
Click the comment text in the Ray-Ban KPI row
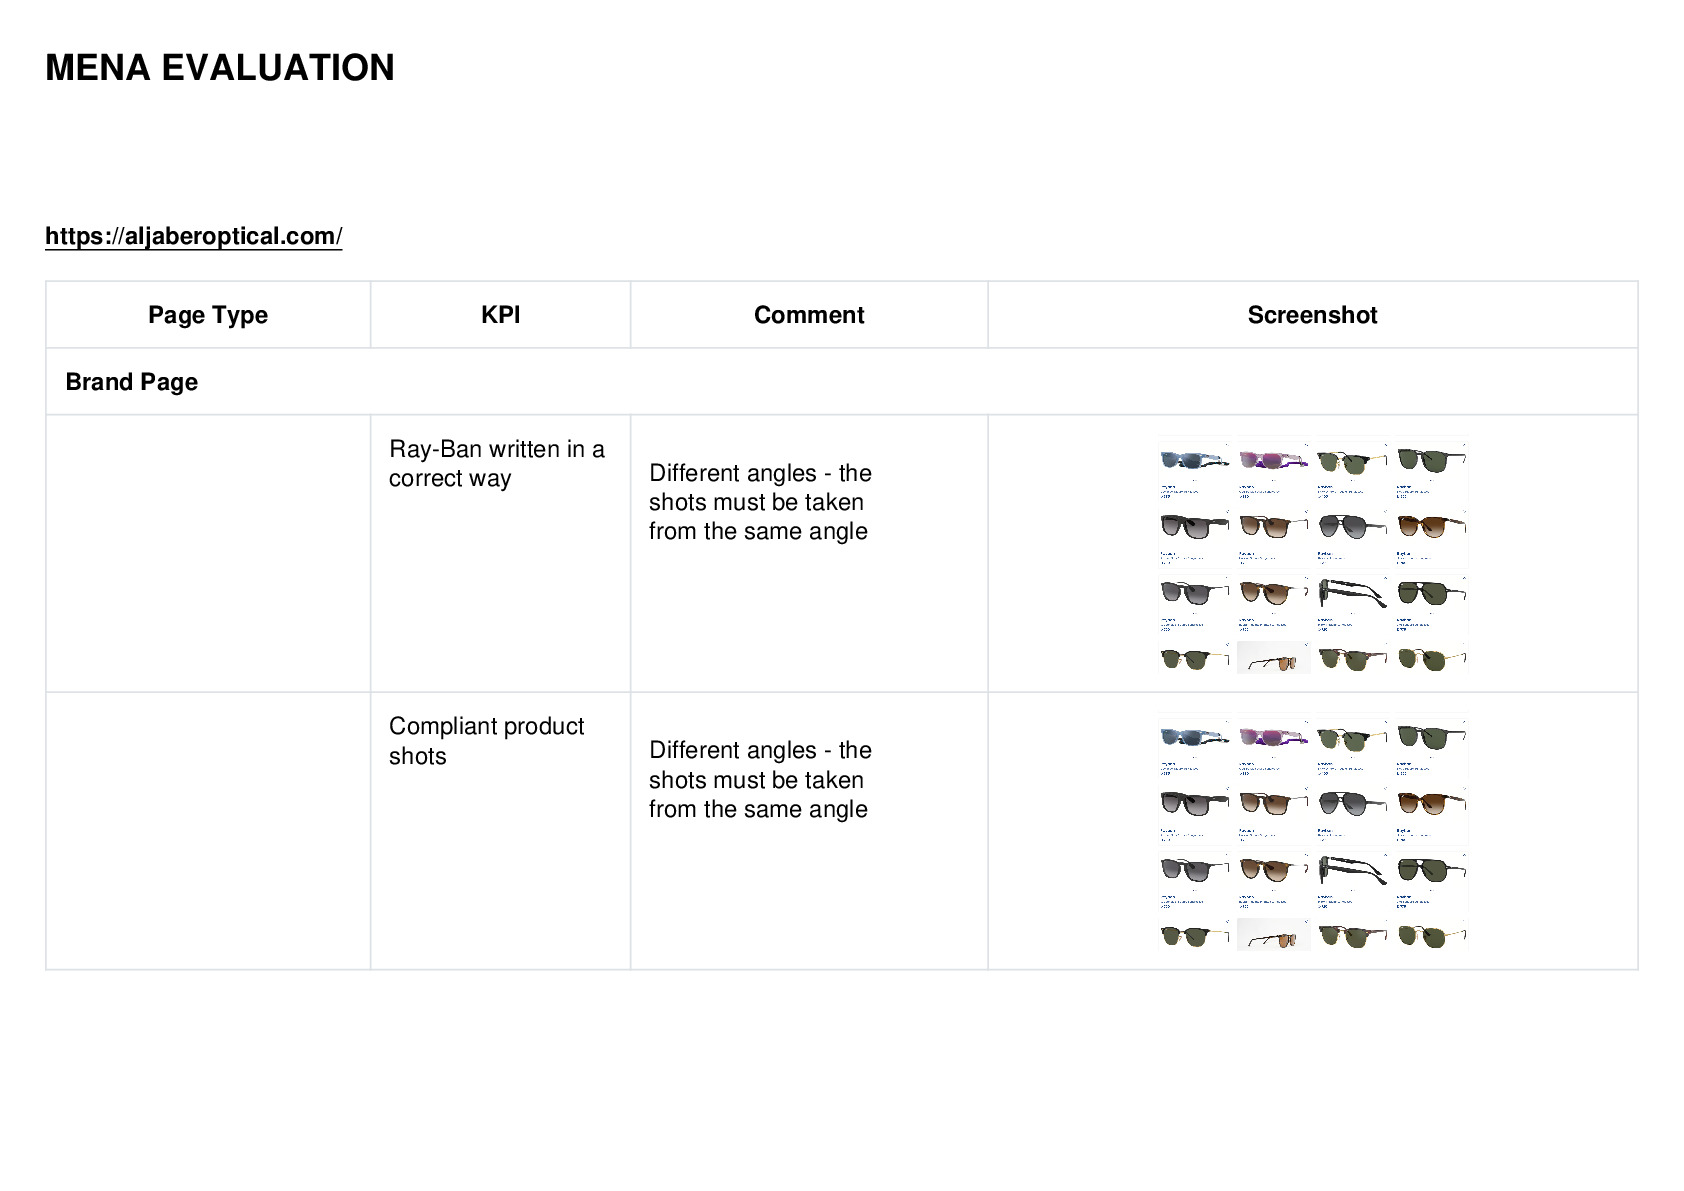(x=760, y=502)
